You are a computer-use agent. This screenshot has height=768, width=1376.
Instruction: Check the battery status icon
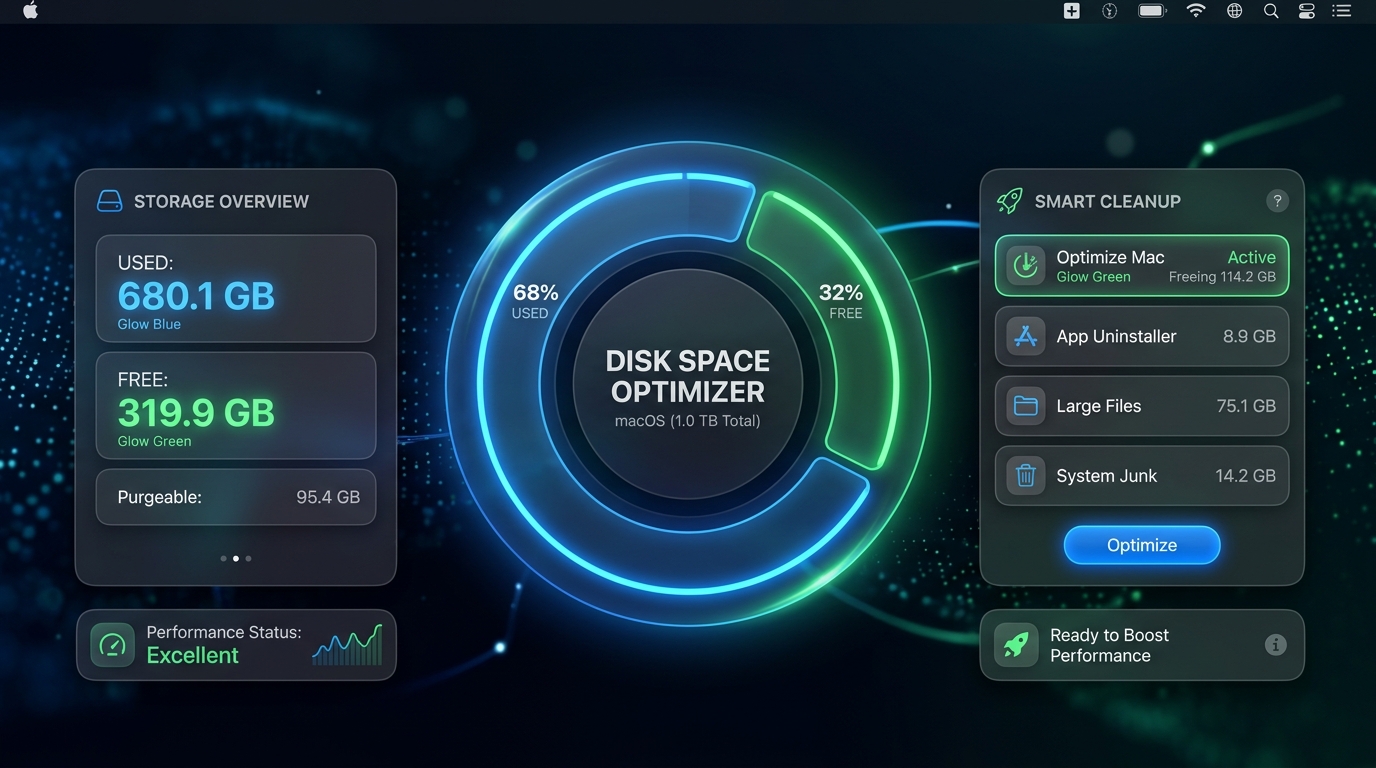(1152, 11)
